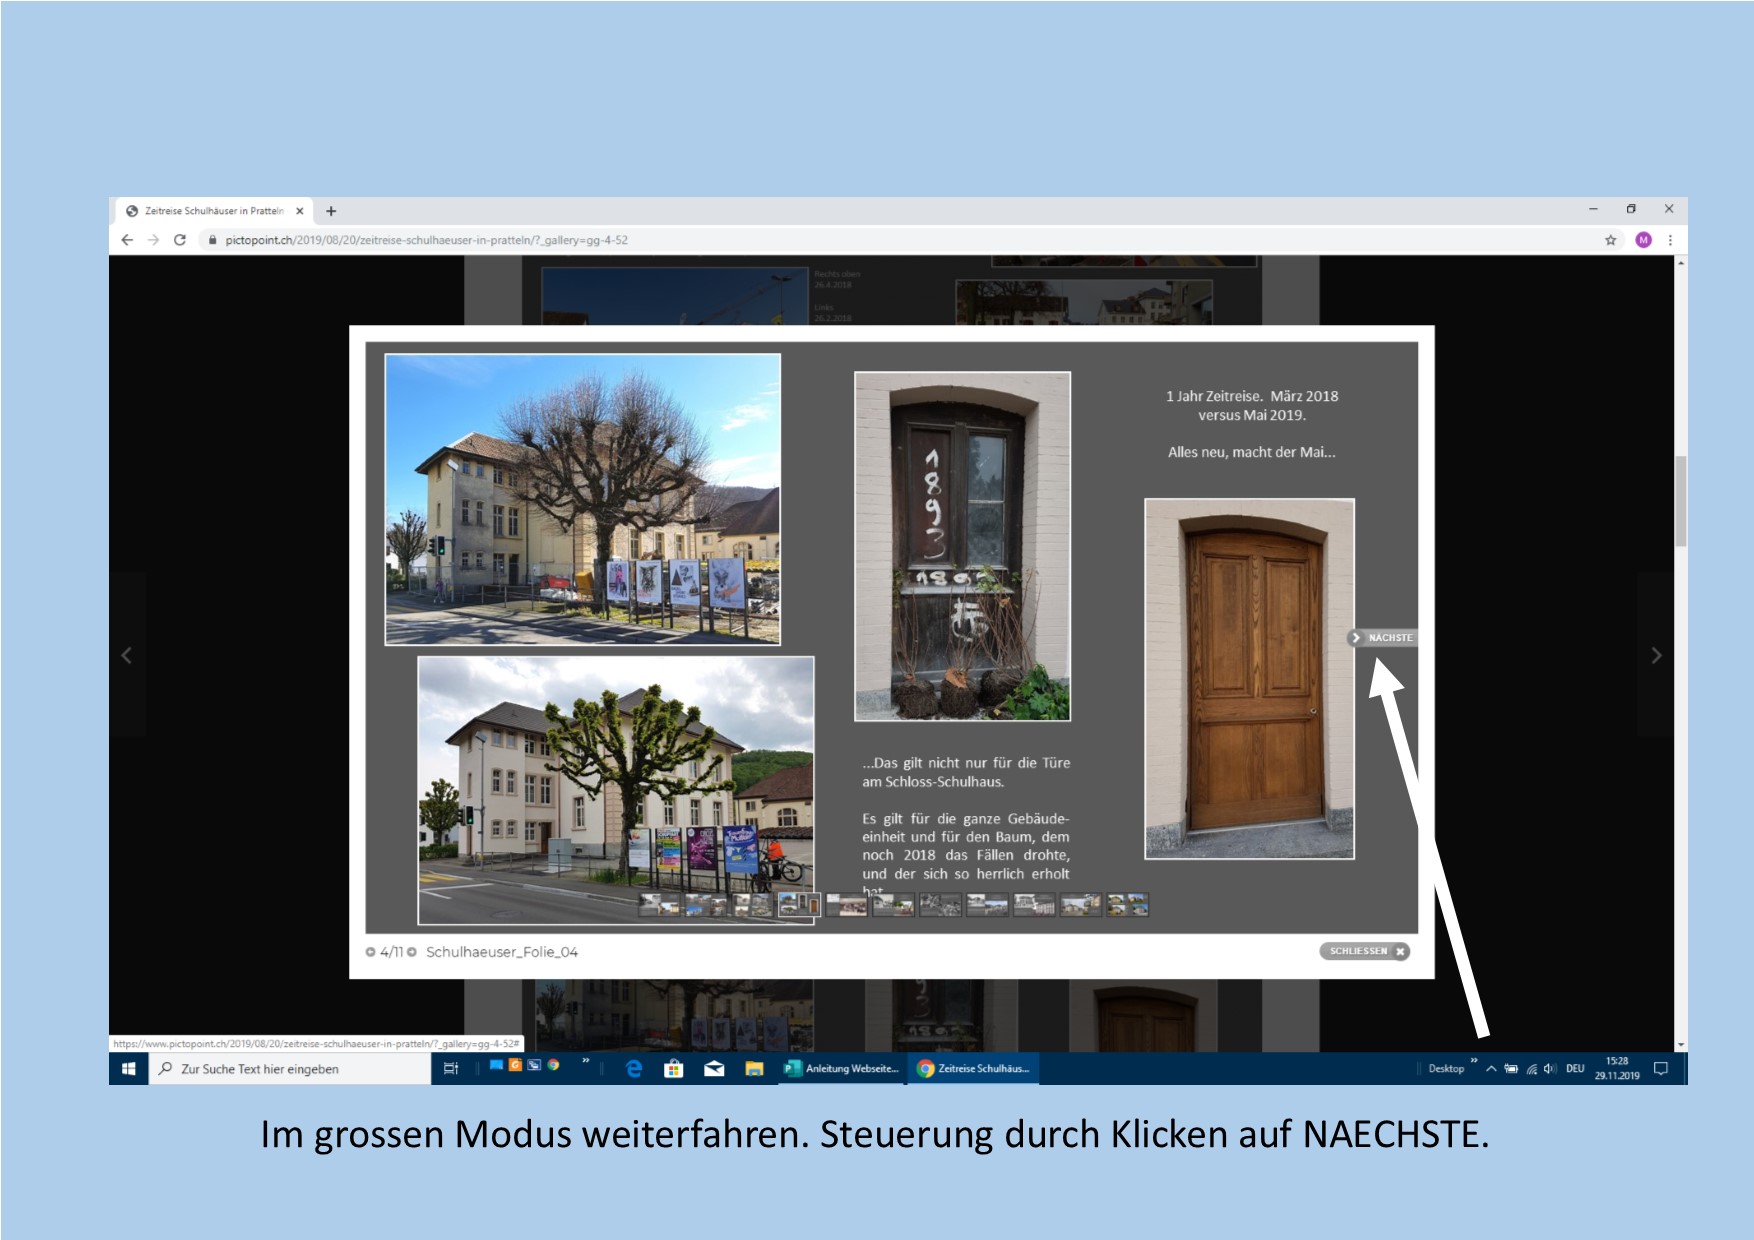Open the Windows Start menu

pyautogui.click(x=129, y=1069)
